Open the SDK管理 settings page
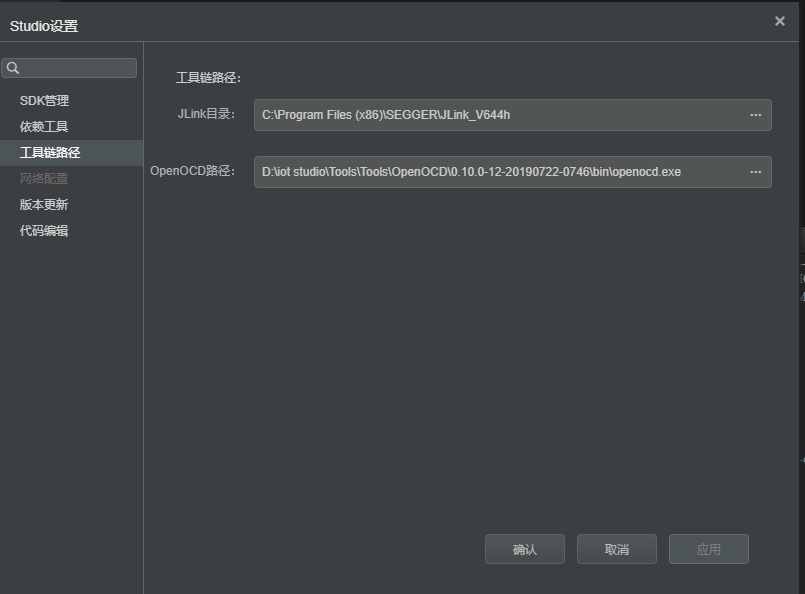Screen dimensions: 805x594 [x=44, y=101]
